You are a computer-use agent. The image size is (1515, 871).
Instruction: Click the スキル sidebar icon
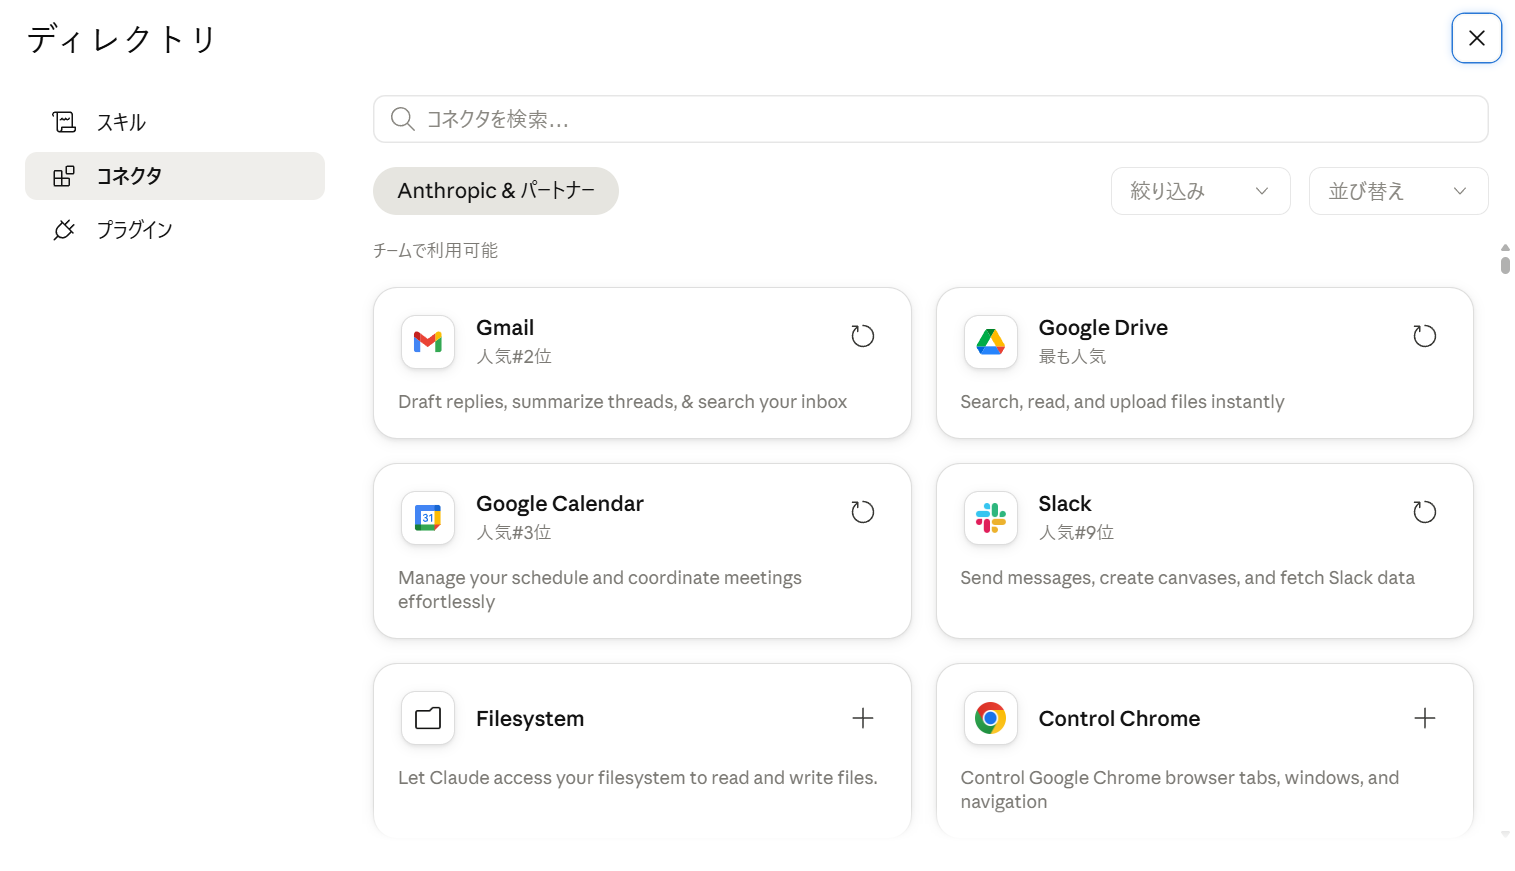64,122
